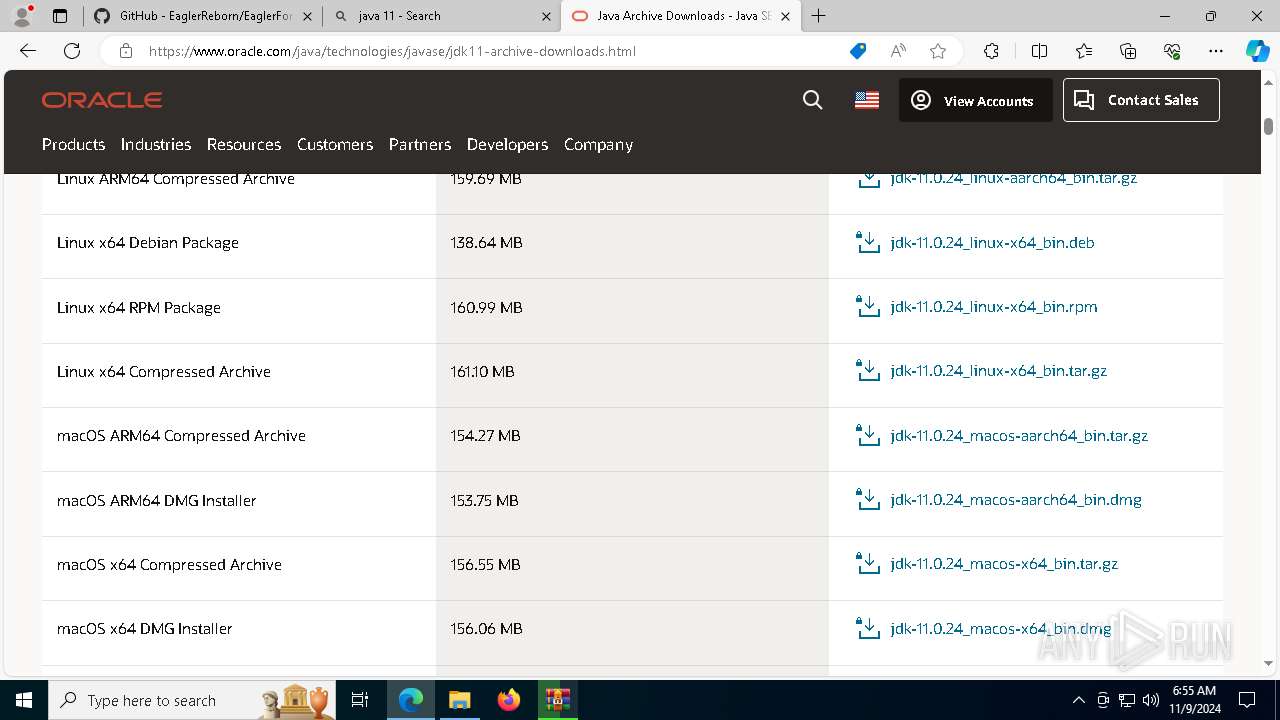Viewport: 1280px width, 720px height.
Task: Open WinRAR from the taskbar
Action: click(557, 700)
